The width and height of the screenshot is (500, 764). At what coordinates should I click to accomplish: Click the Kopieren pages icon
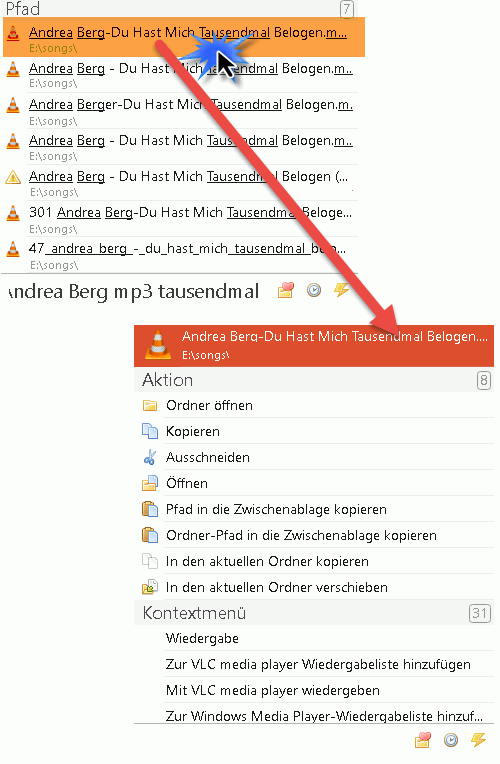click(x=150, y=431)
